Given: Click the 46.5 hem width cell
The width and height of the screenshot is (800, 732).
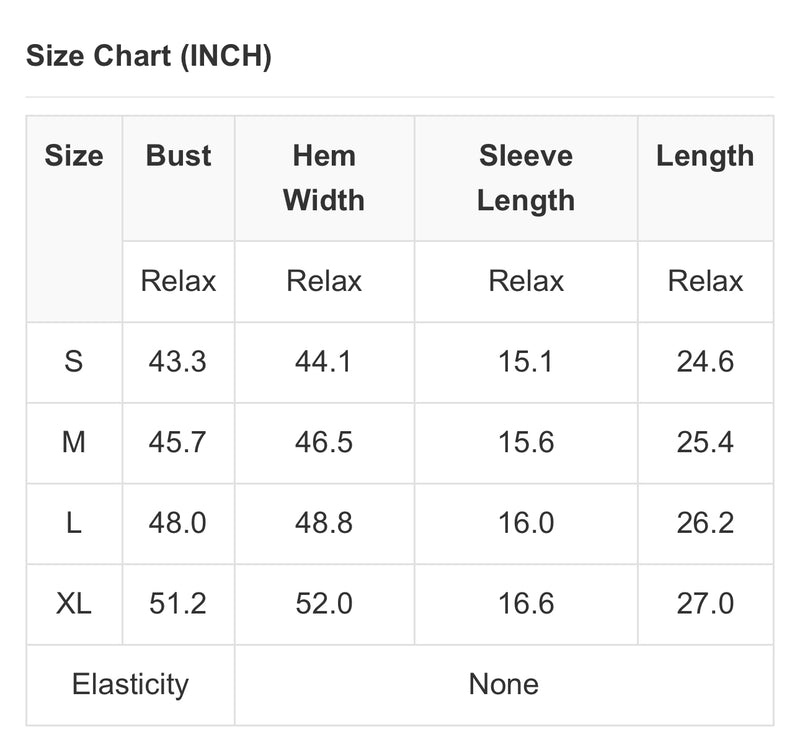Looking at the screenshot, I should coord(324,442).
